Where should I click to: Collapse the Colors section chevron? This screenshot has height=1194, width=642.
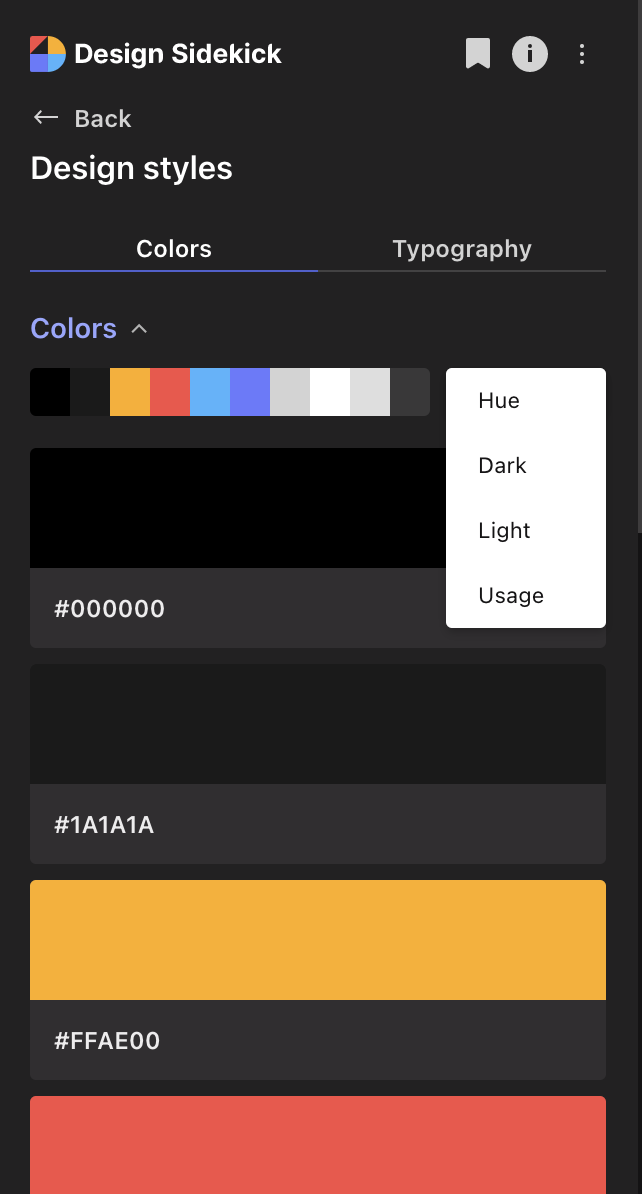pyautogui.click(x=140, y=328)
